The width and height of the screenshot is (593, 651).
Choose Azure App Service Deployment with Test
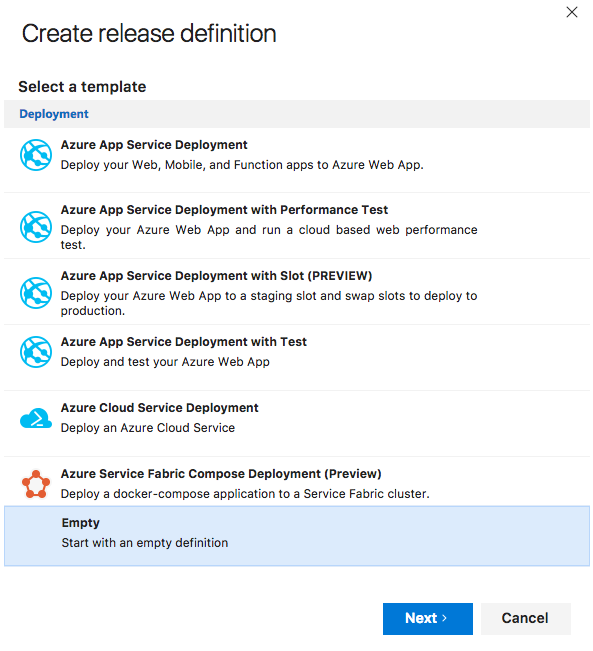click(x=184, y=342)
